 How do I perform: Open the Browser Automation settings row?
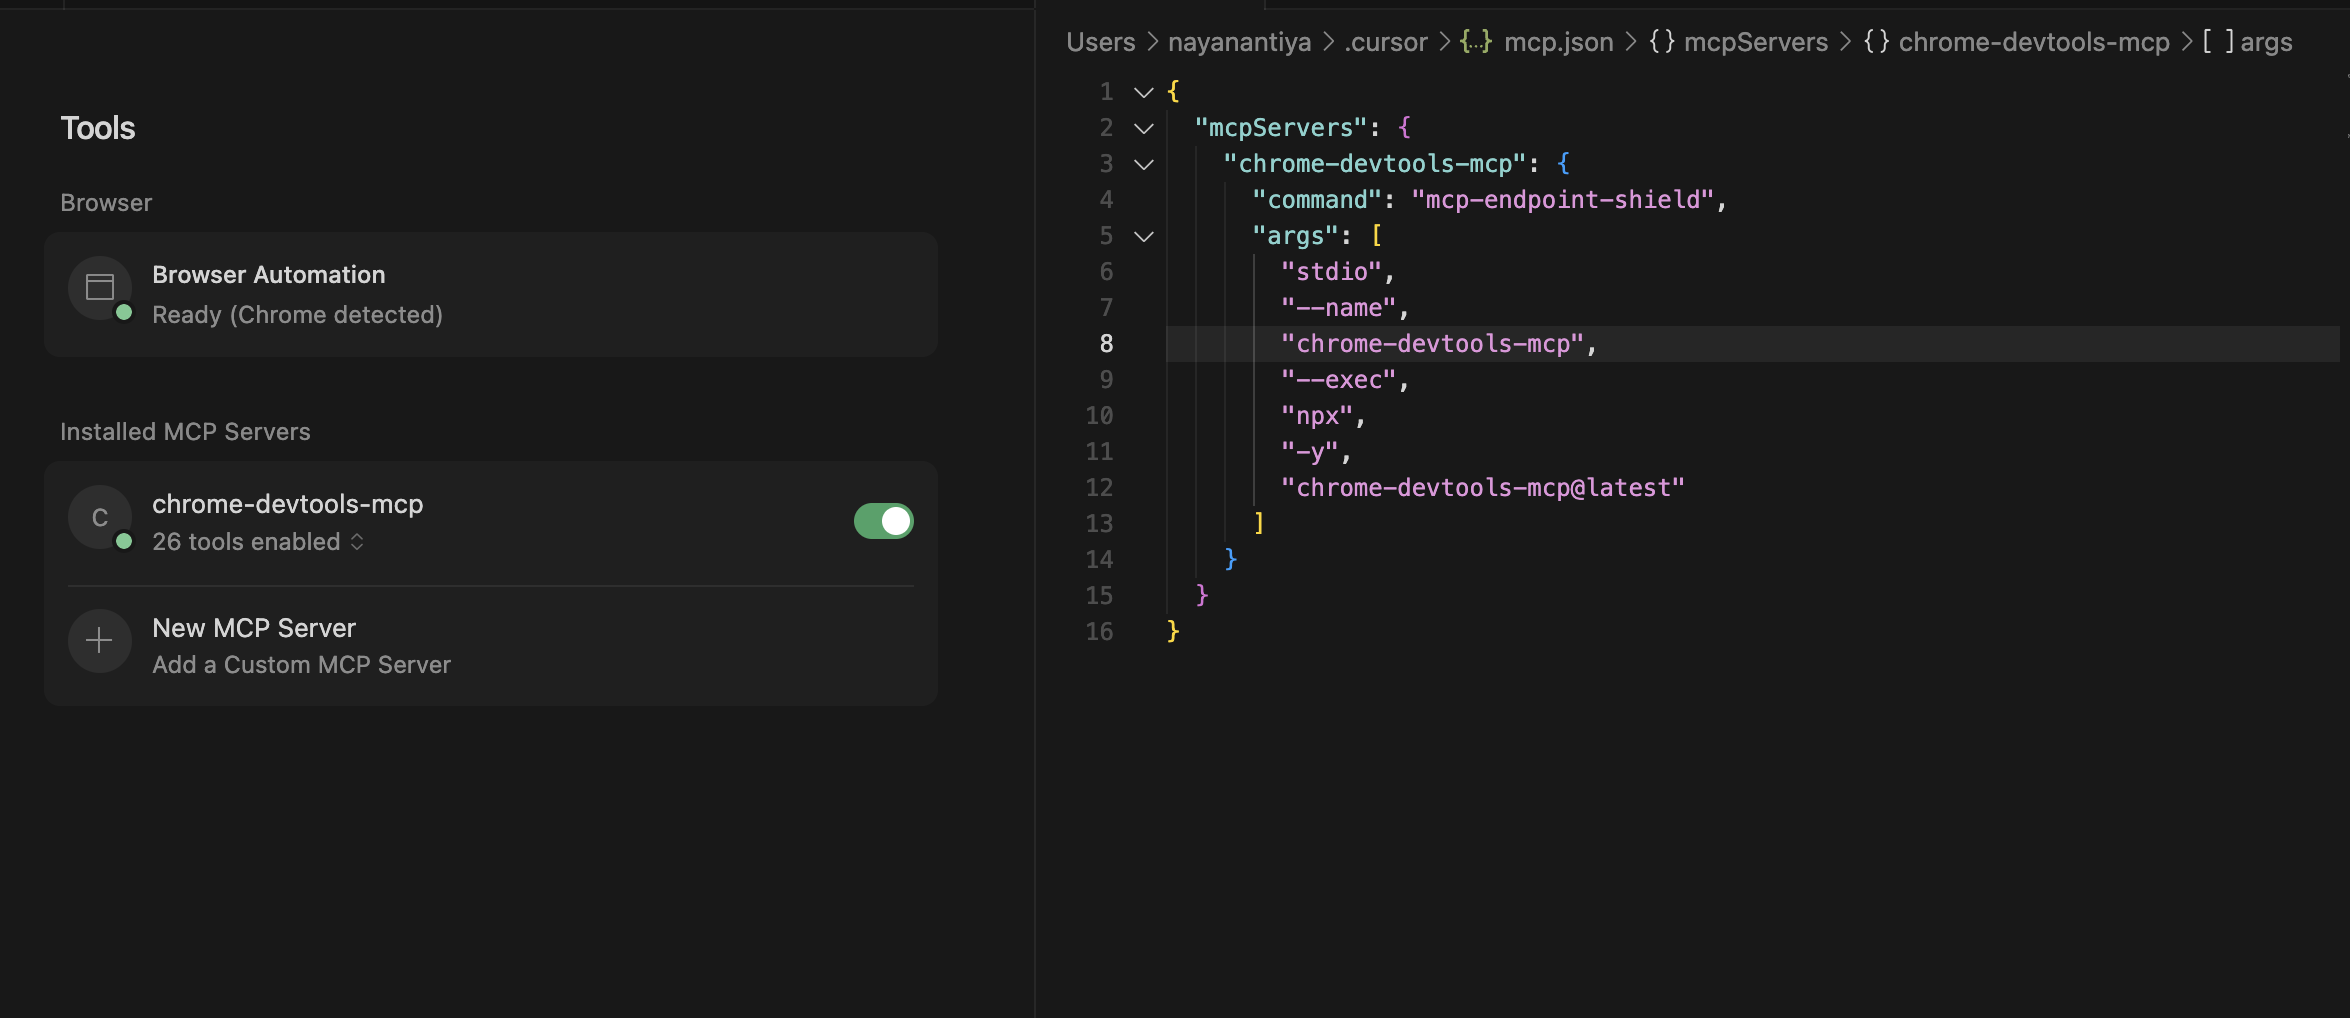(490, 294)
